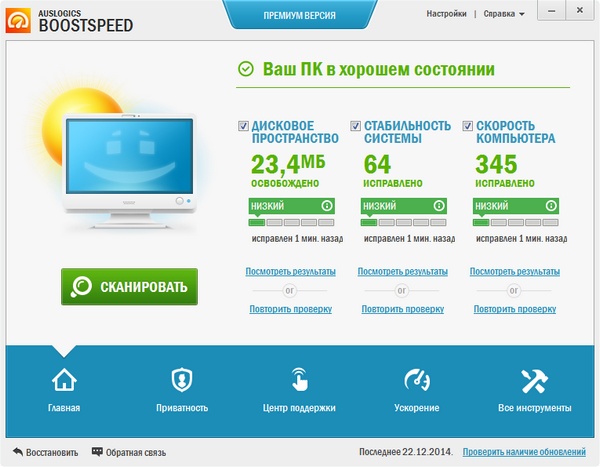Open the Настройки menu item

point(446,14)
